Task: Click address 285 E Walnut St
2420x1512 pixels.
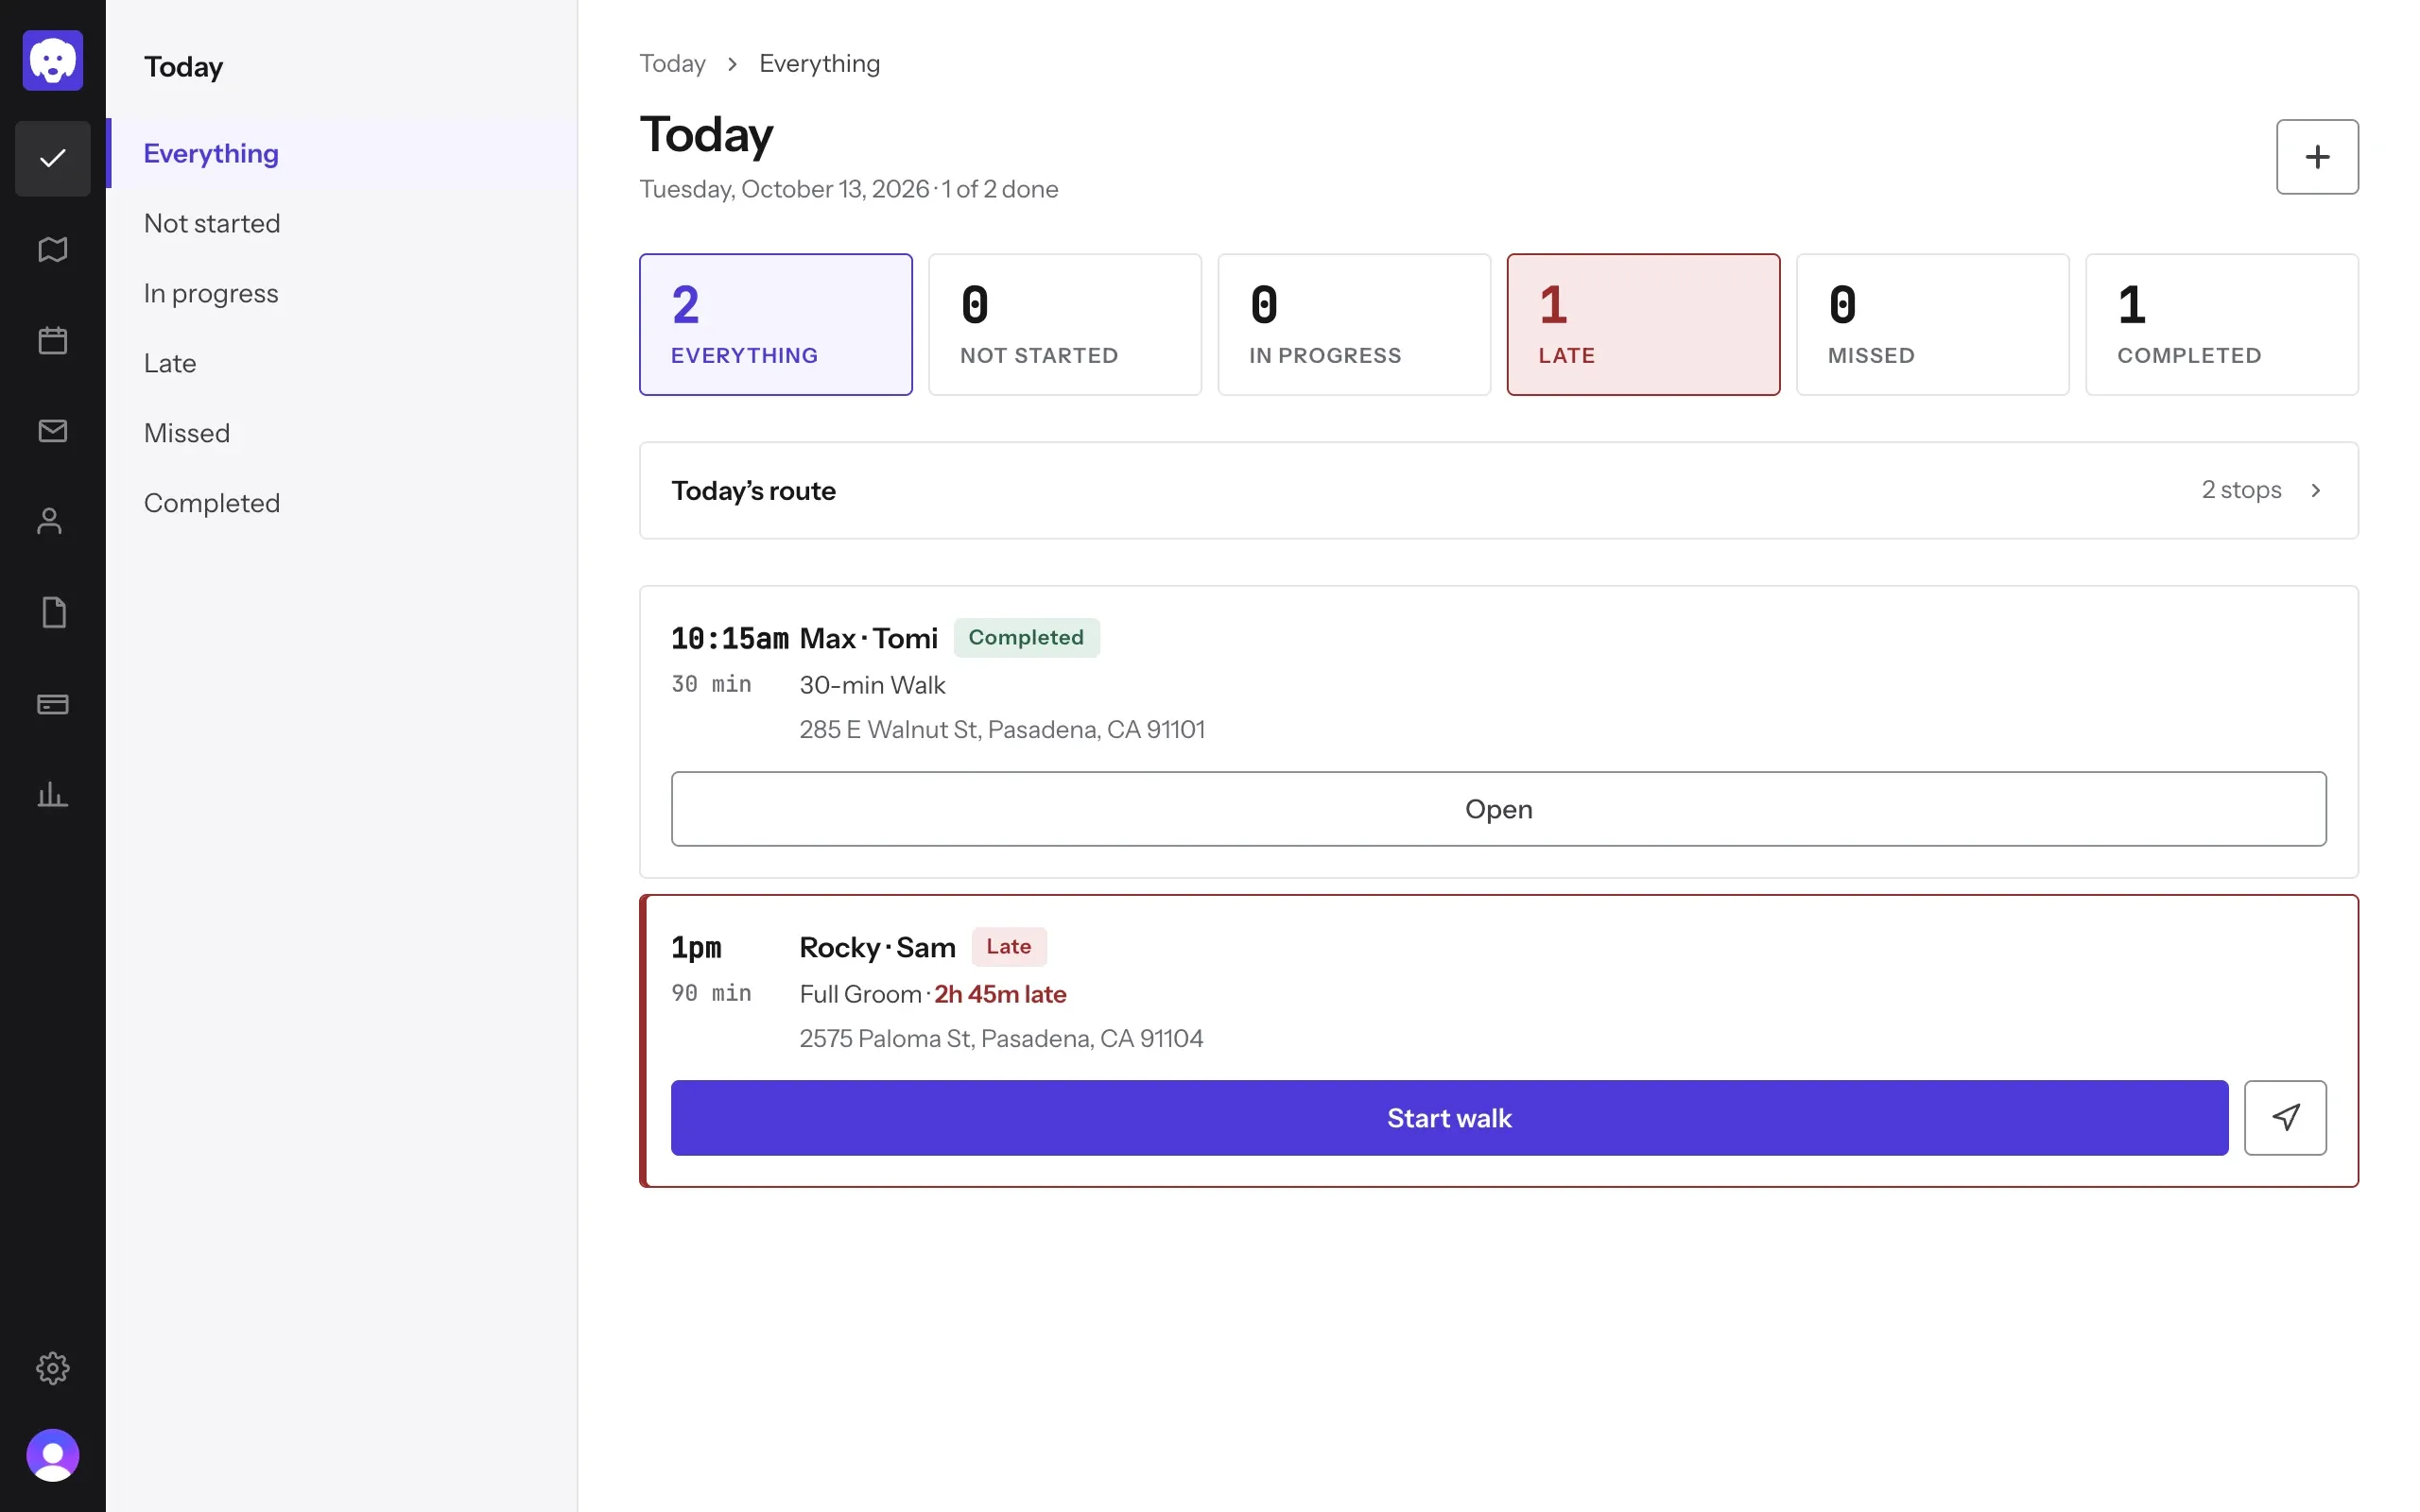Action: tap(1002, 729)
